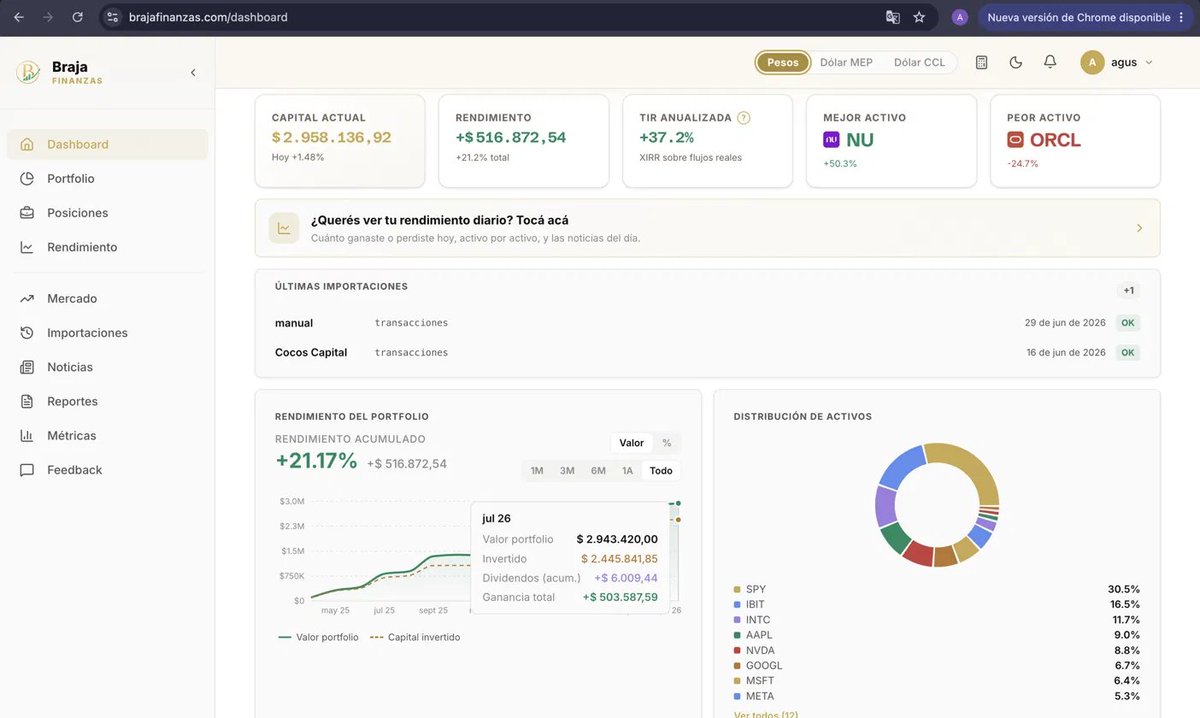Open Importaciones in the sidebar

107,333
